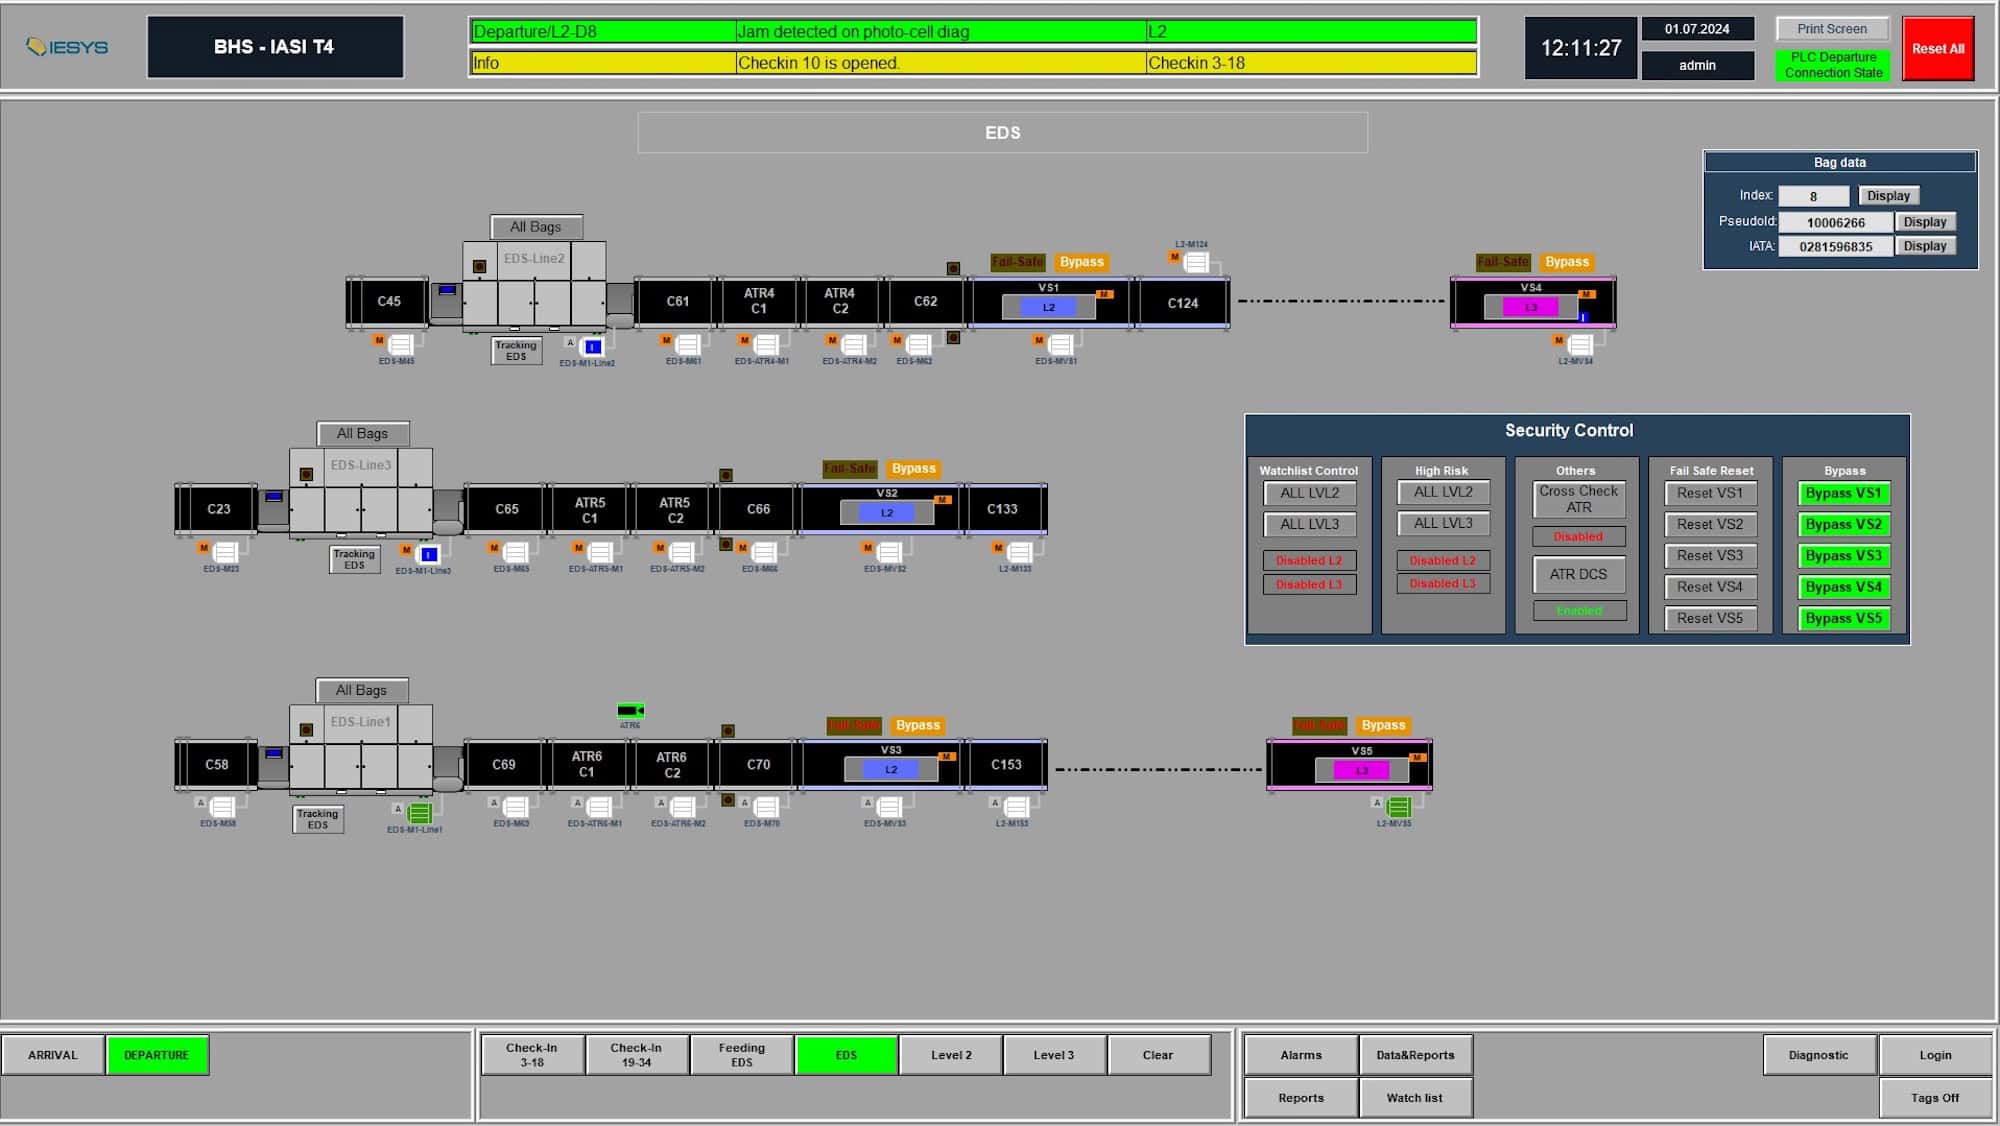Toggle Bypass VS4 in Security Control

coord(1843,587)
